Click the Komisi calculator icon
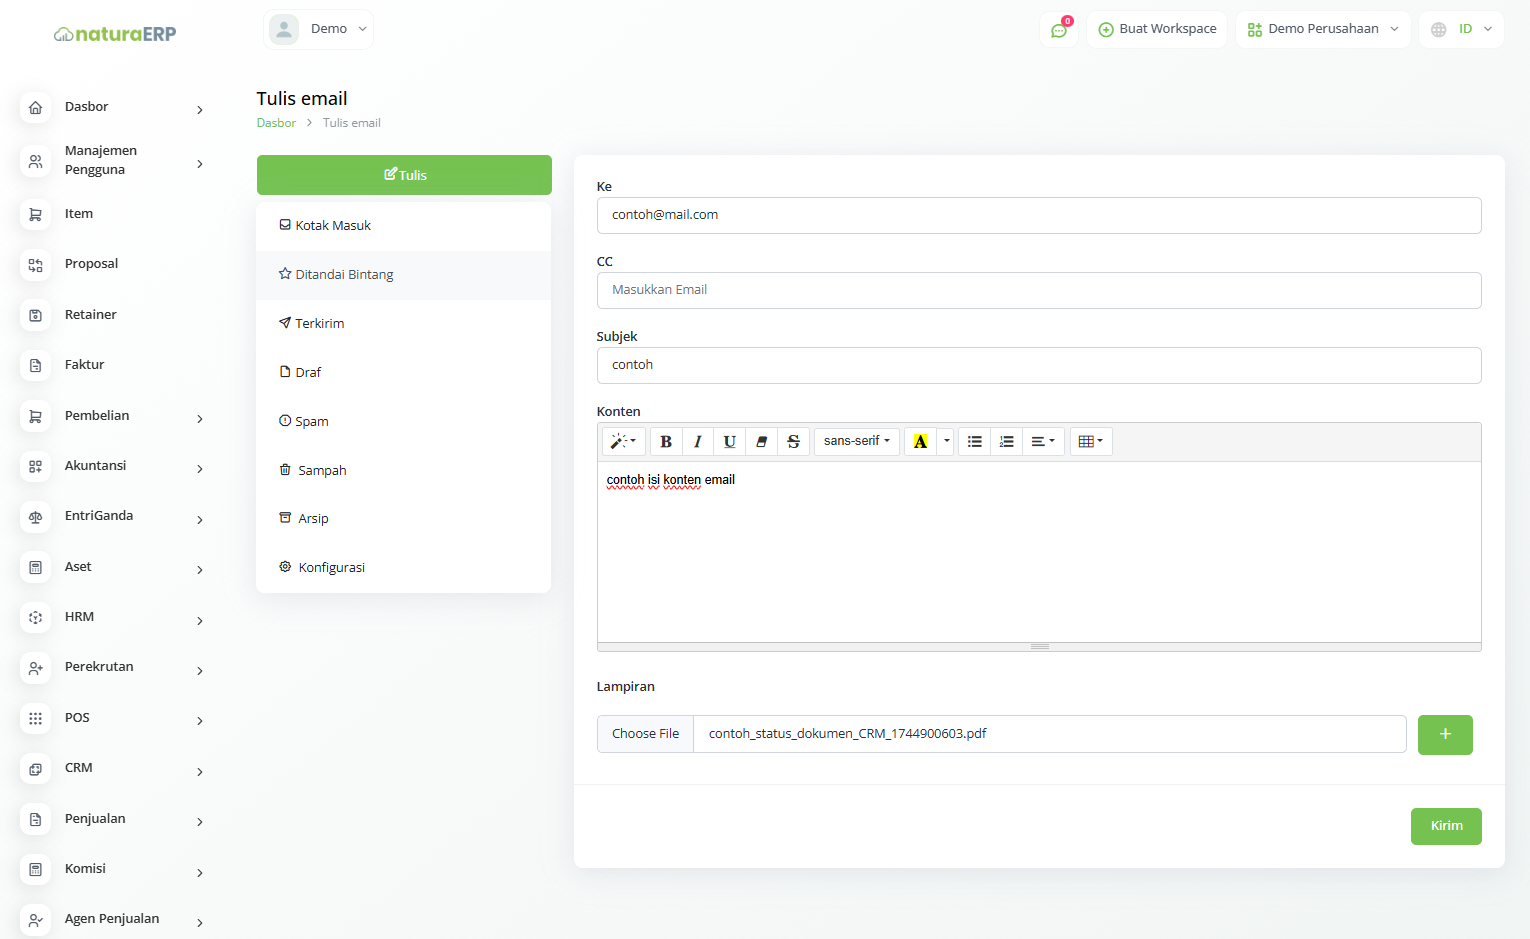Image resolution: width=1530 pixels, height=939 pixels. [36, 869]
